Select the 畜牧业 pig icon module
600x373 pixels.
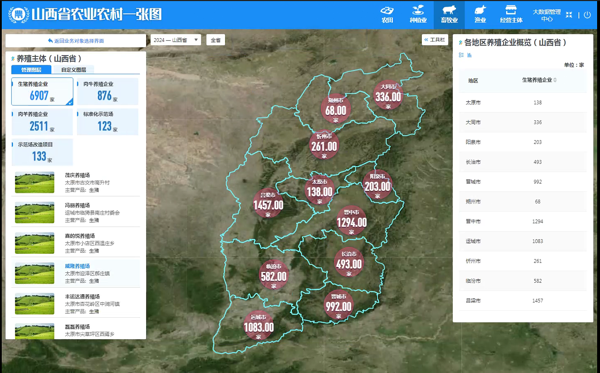pyautogui.click(x=449, y=15)
